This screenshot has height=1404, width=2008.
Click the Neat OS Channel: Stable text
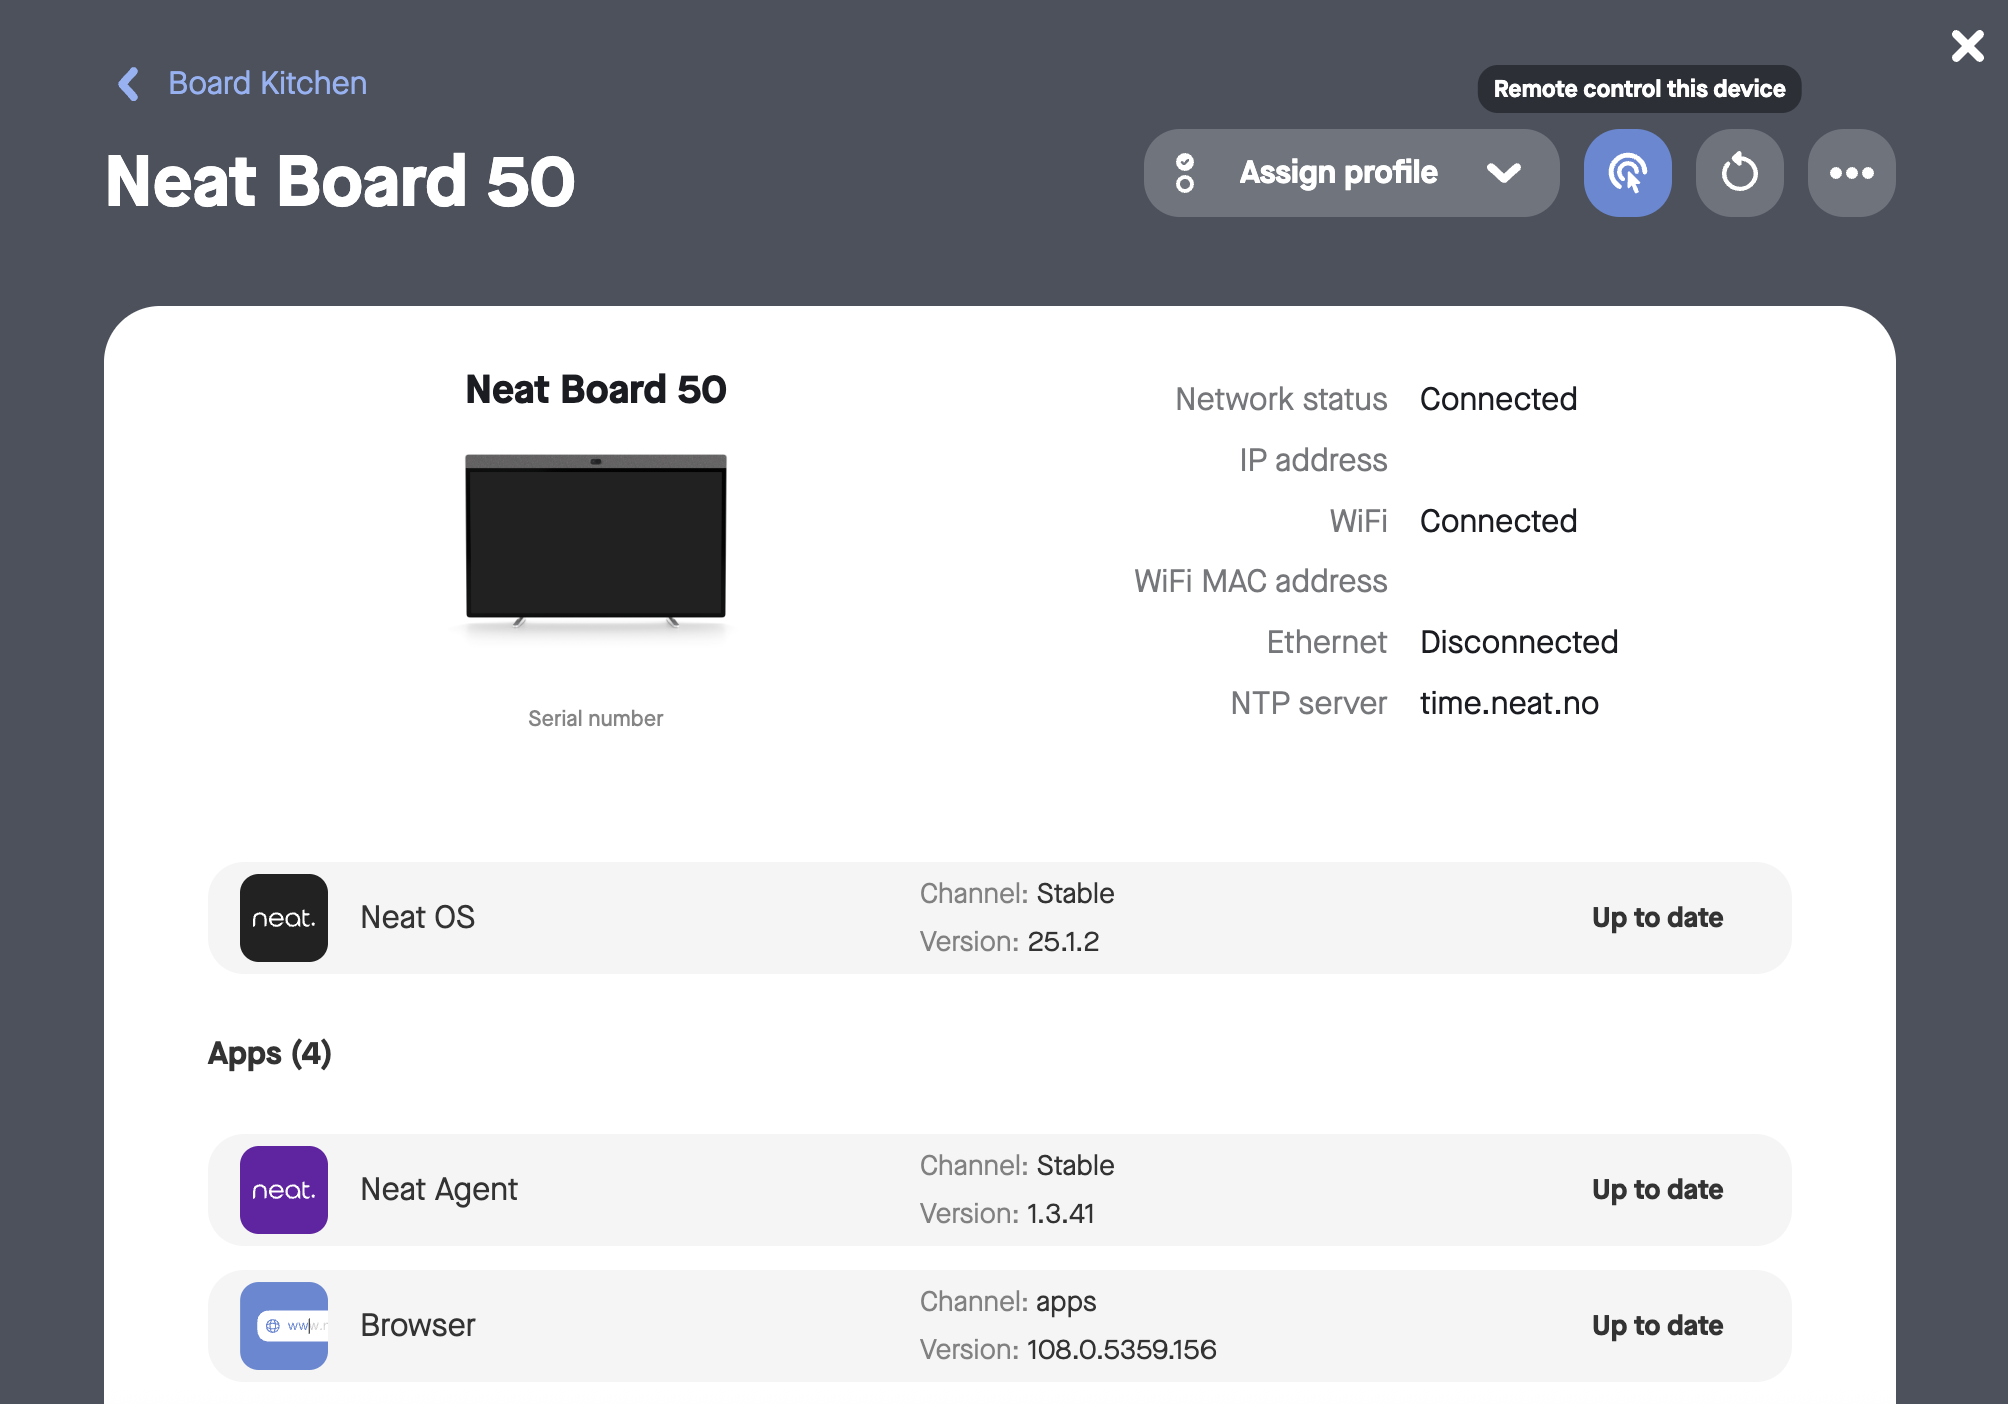(1017, 893)
